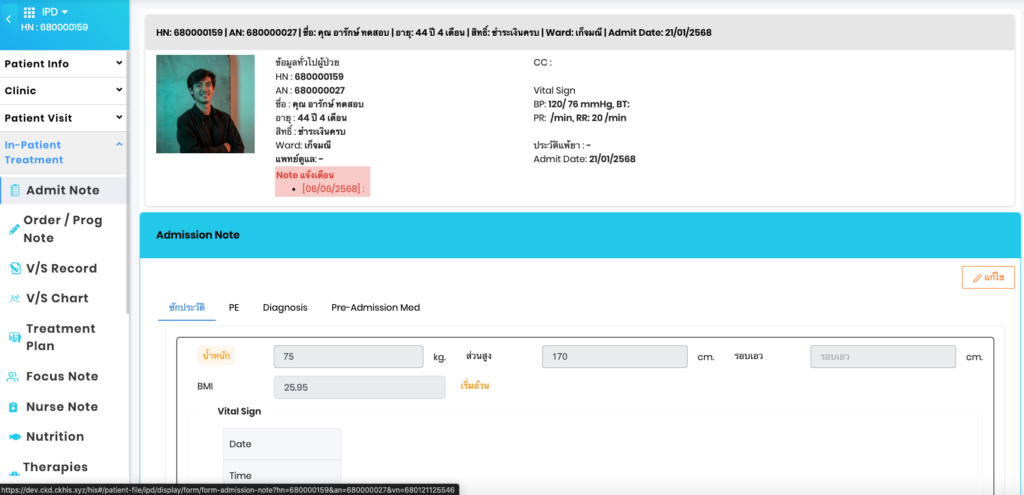Open the Pre-Admission Med tab
The height and width of the screenshot is (495, 1024).
(375, 308)
